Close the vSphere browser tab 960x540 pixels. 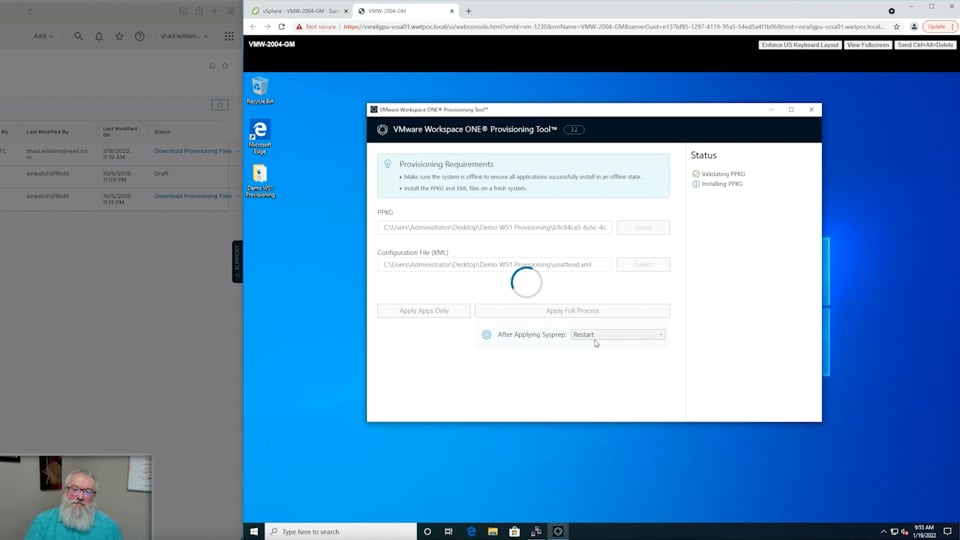pos(346,11)
